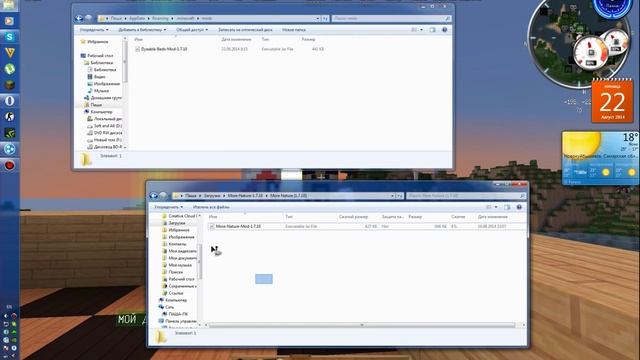Sort by Сжатый размер column

(353, 217)
